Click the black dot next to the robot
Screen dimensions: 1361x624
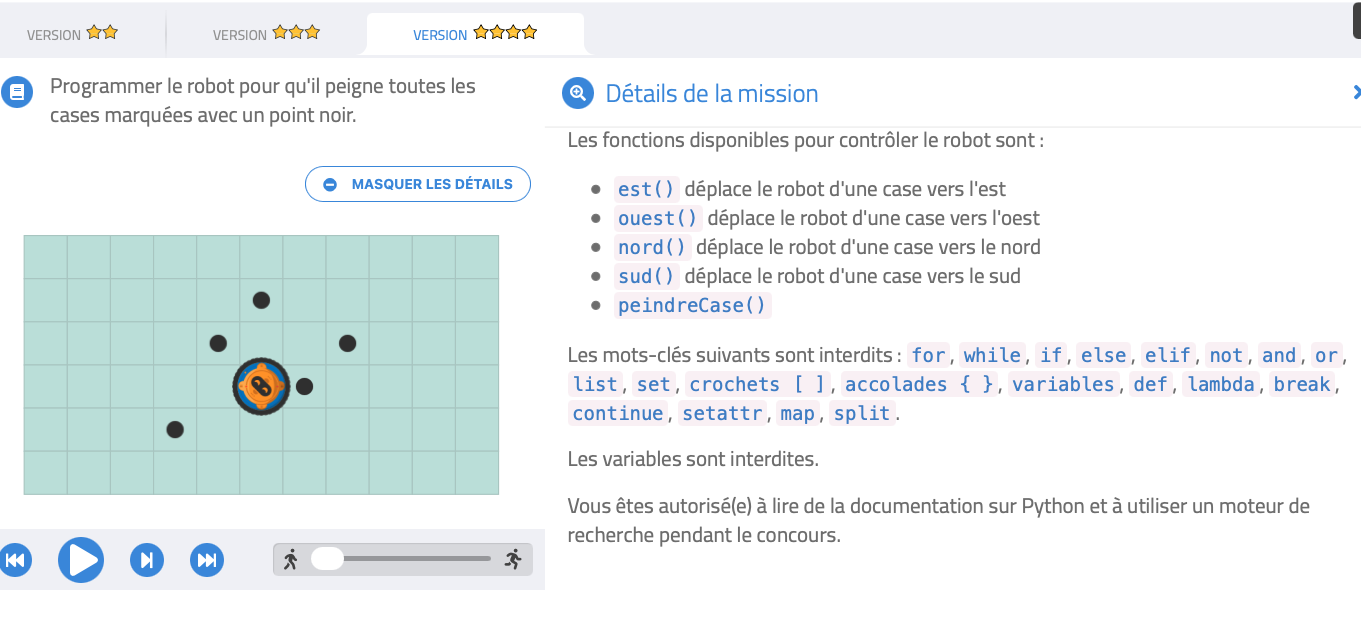(305, 386)
